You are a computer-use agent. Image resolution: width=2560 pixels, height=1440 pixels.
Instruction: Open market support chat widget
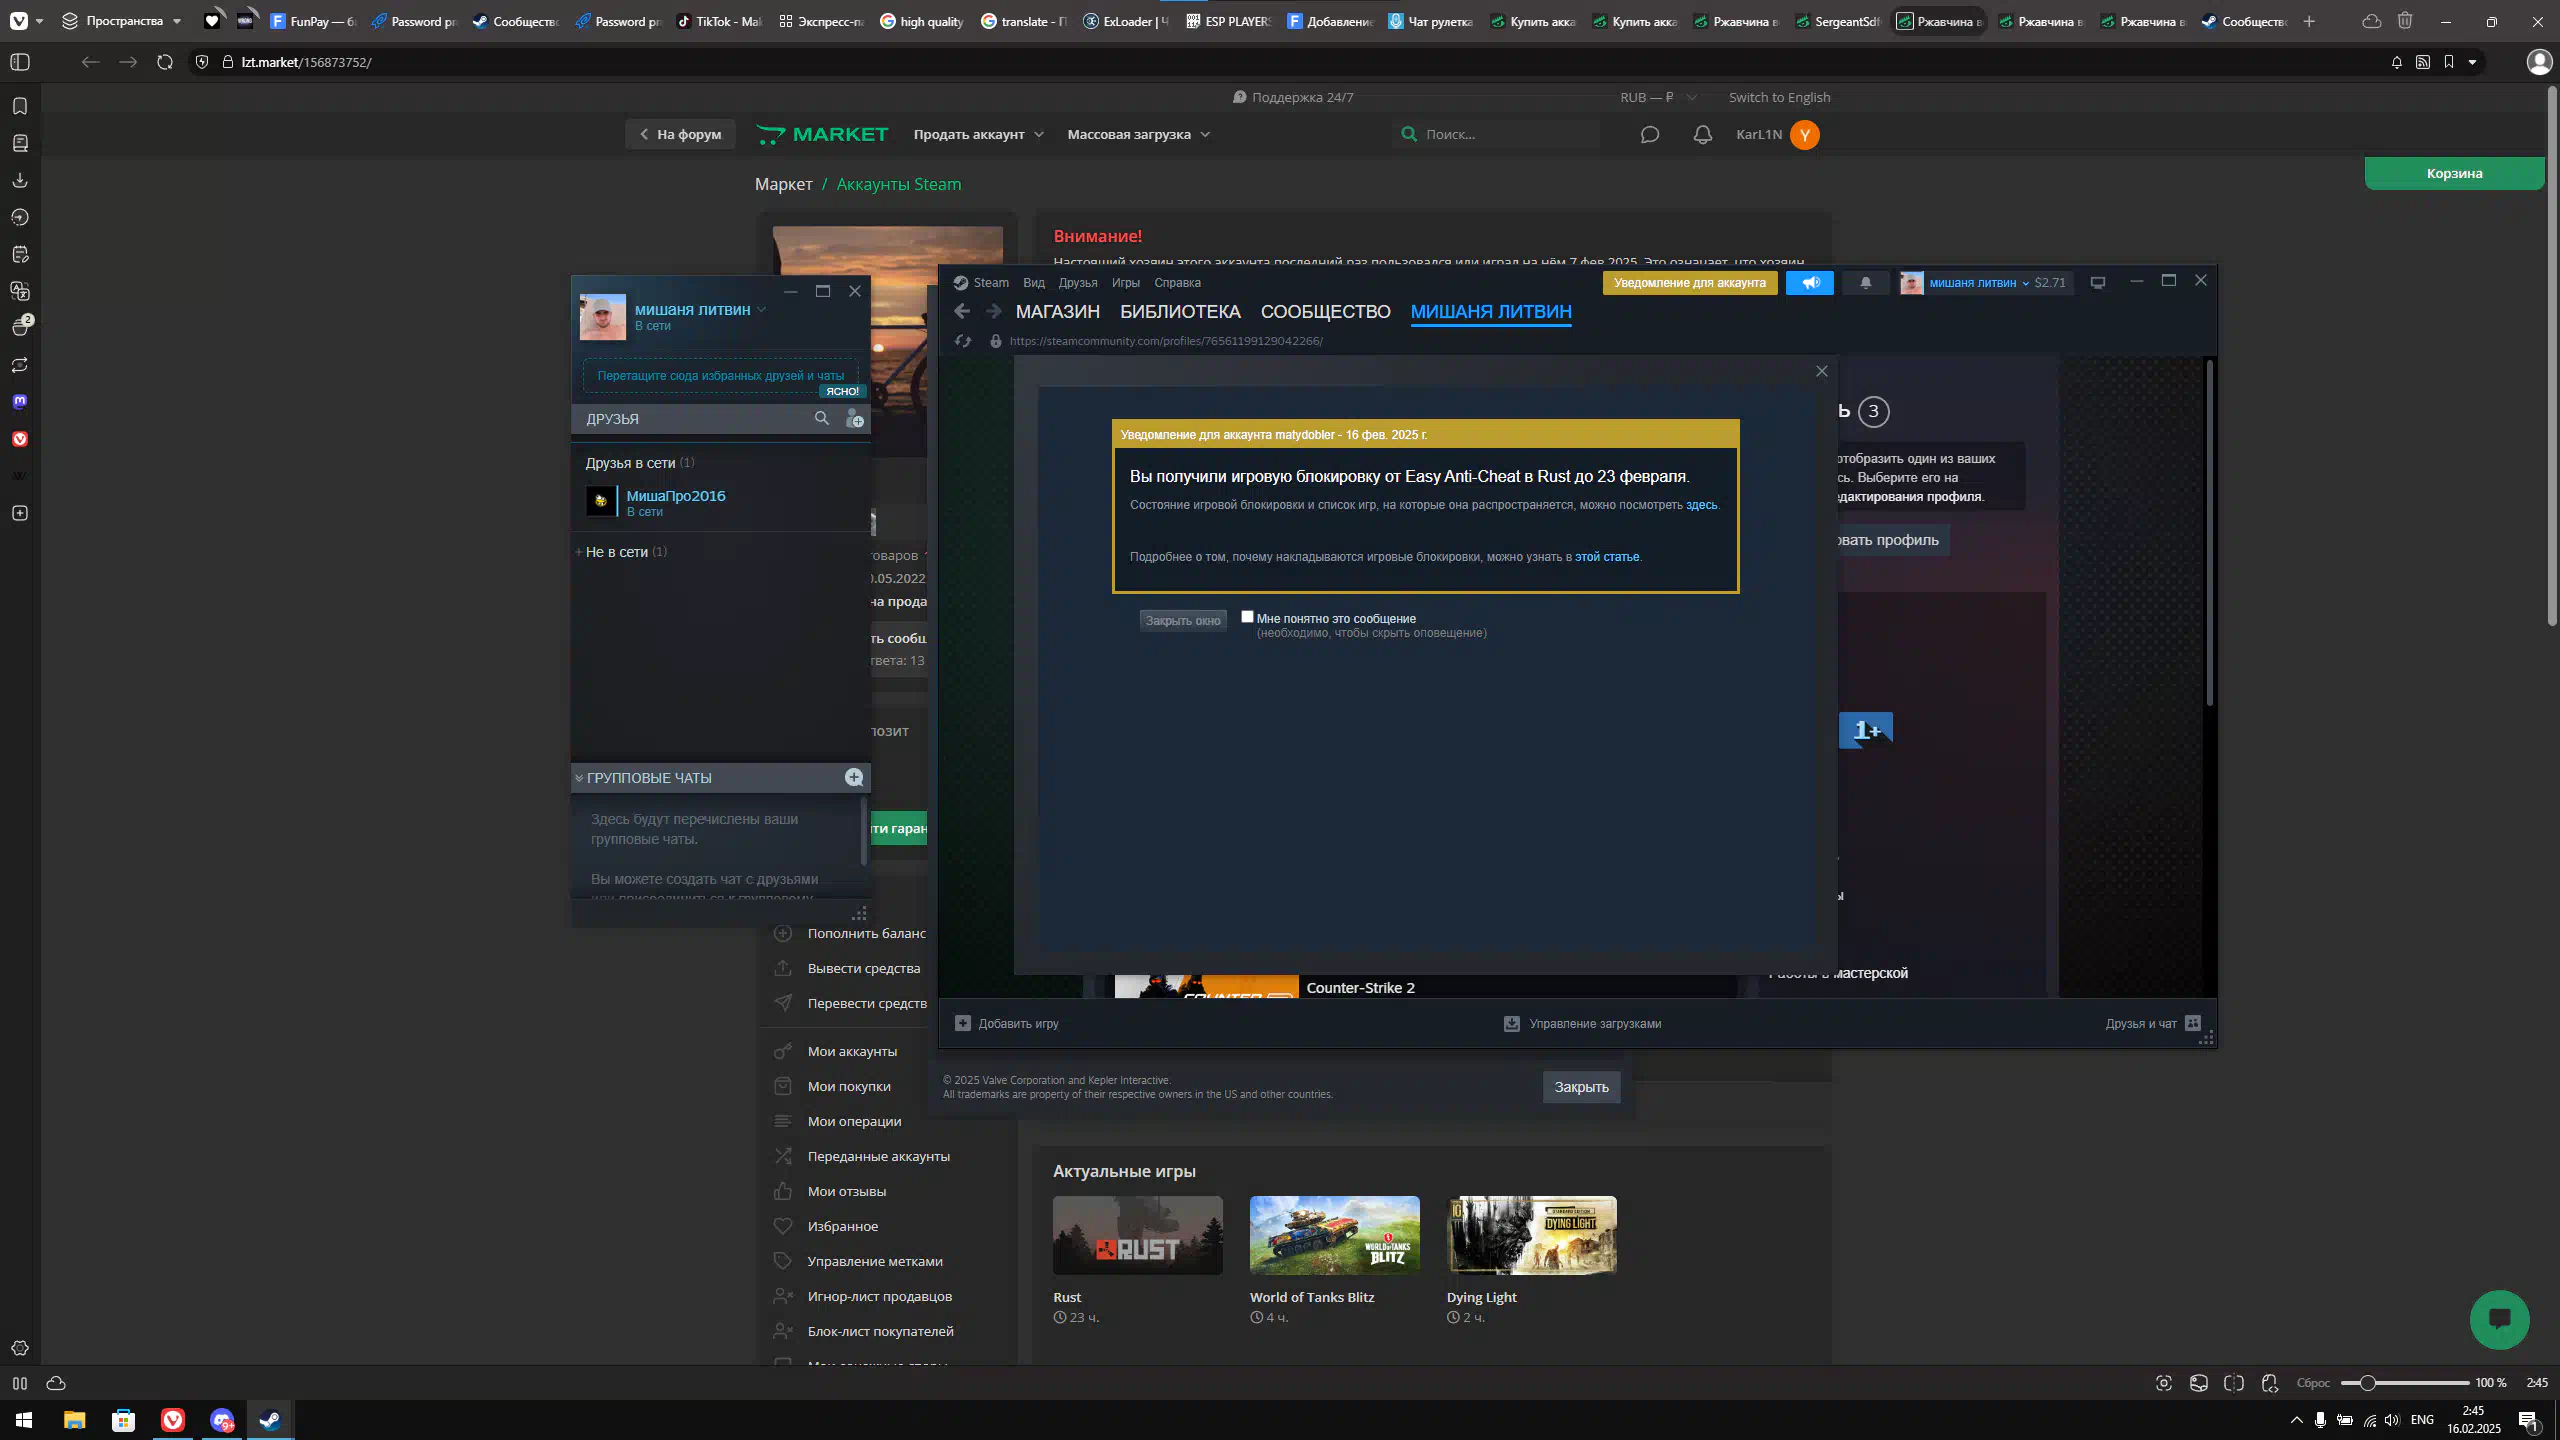point(2500,1320)
